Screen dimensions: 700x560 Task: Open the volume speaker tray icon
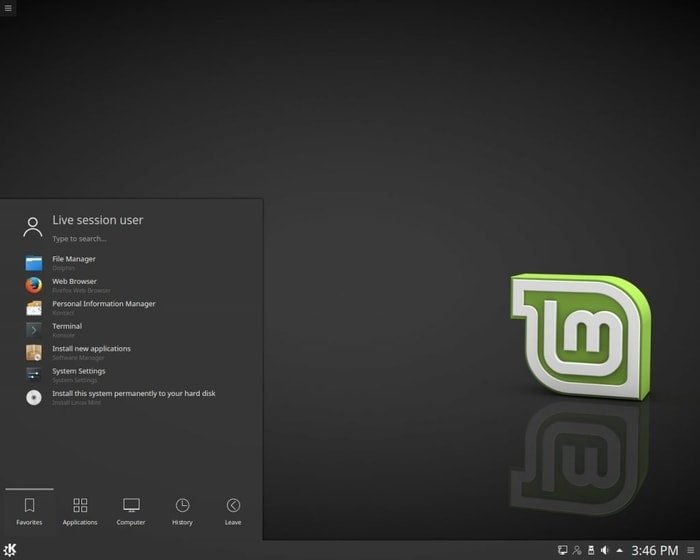pos(605,550)
